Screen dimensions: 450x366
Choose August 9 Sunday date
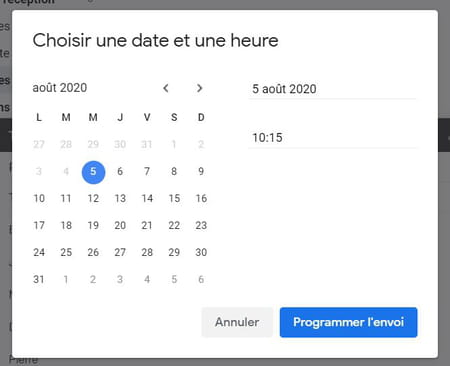[x=201, y=171]
